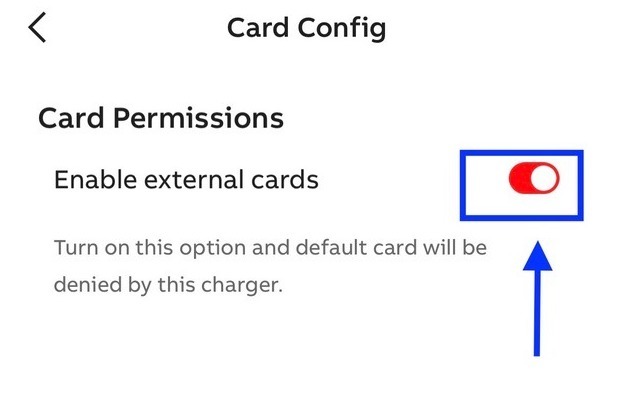Click the blue upward arrow annotation
The image size is (617, 394).
(x=537, y=298)
